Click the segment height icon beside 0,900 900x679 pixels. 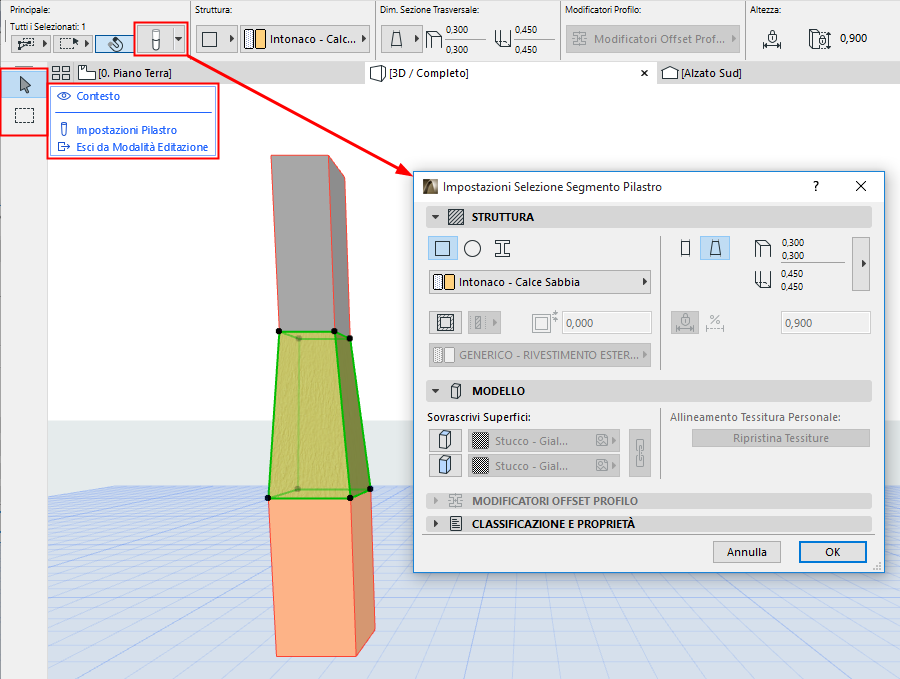(x=820, y=39)
